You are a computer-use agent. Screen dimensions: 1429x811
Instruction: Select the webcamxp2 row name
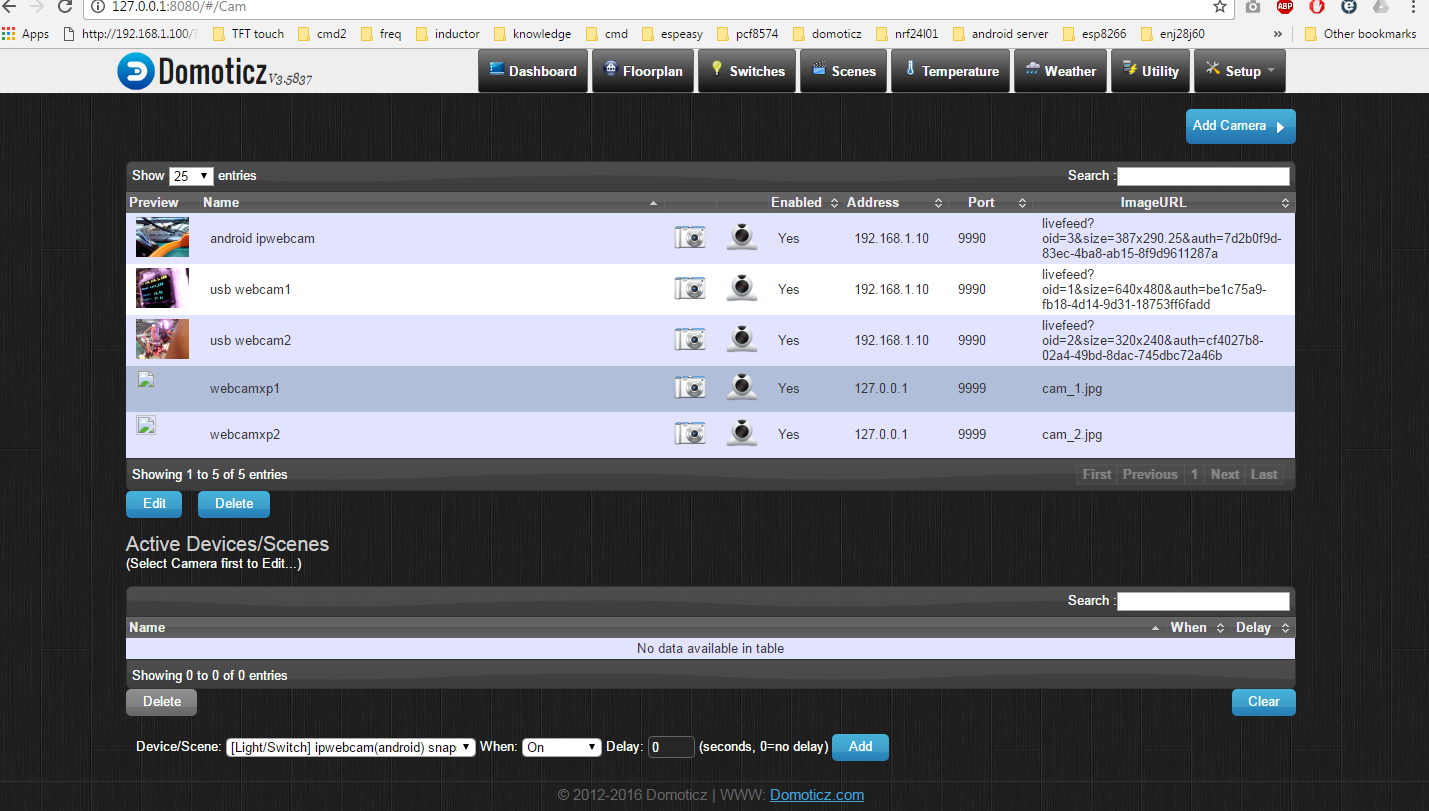[244, 435]
